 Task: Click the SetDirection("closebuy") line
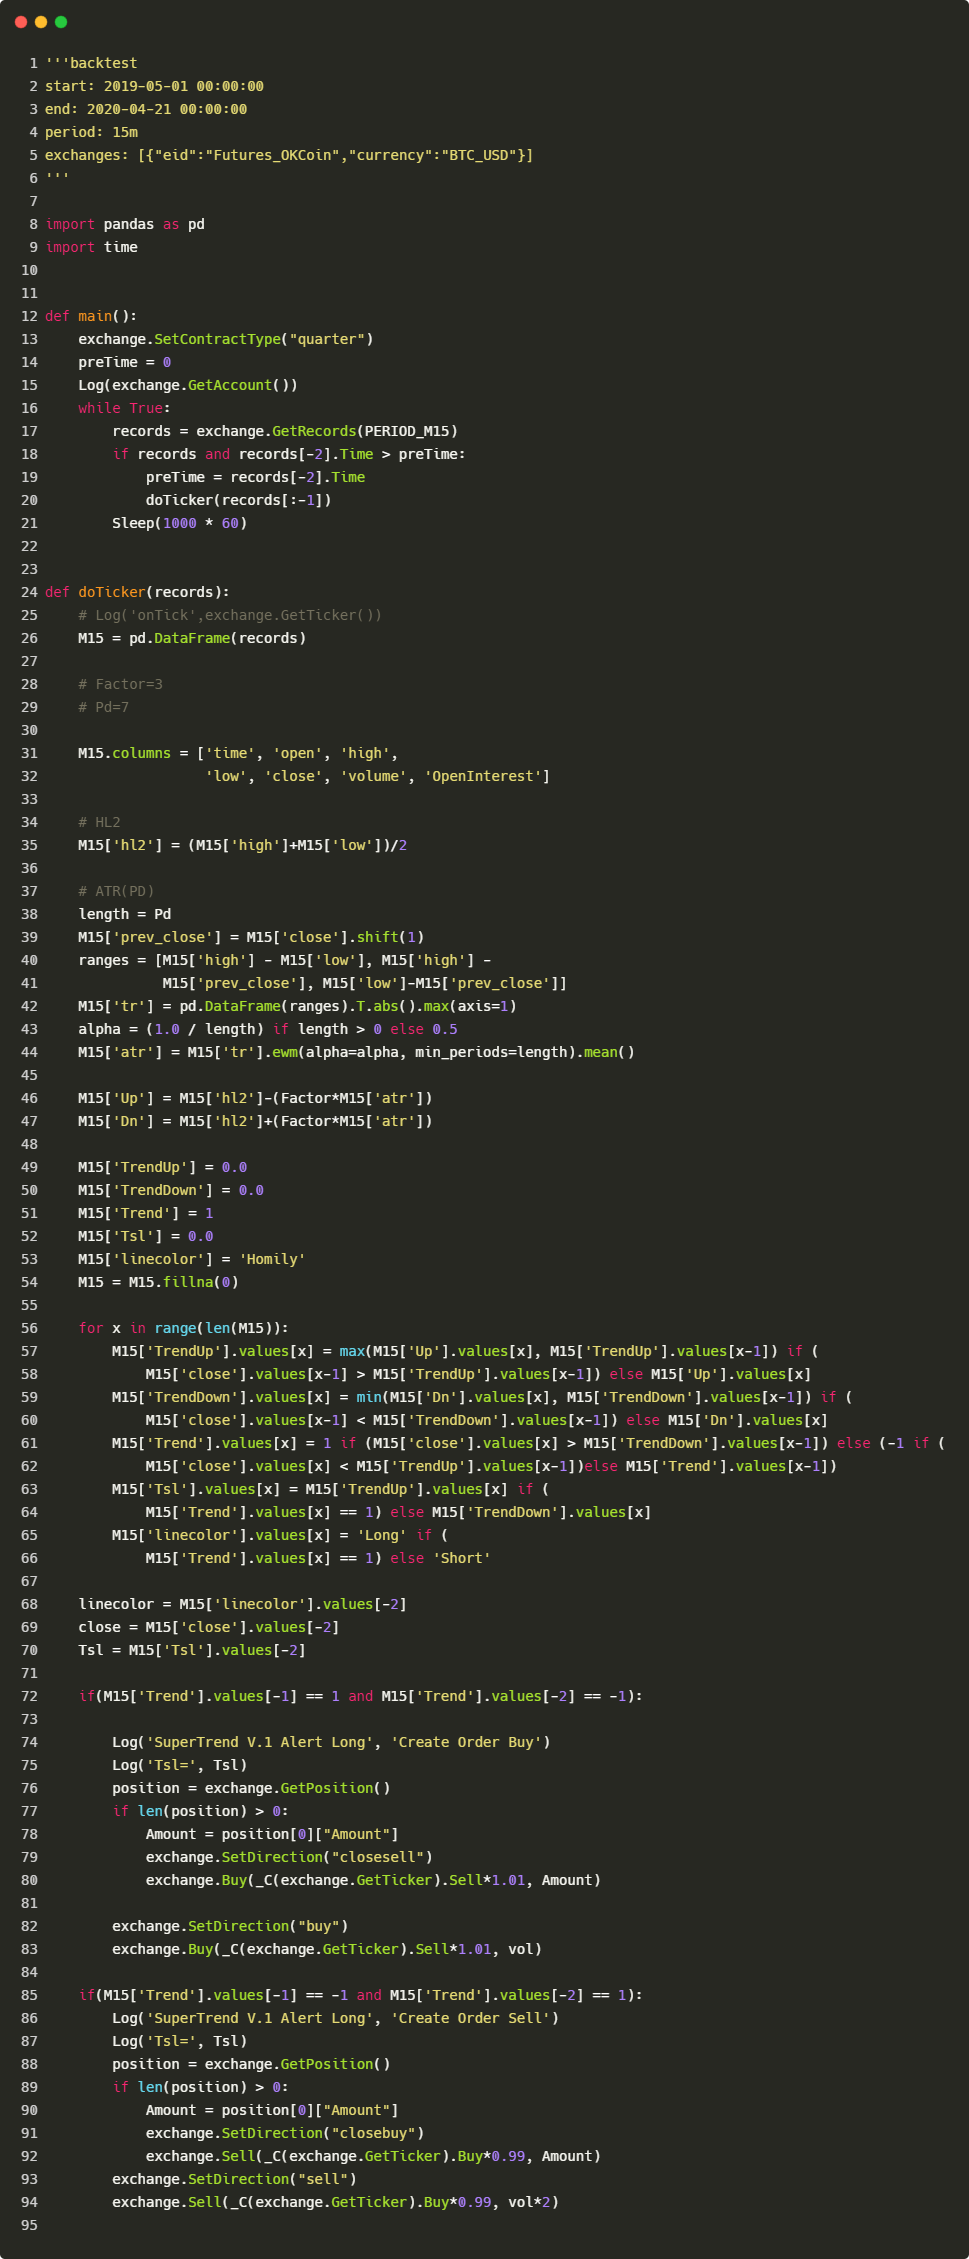pos(285,2133)
